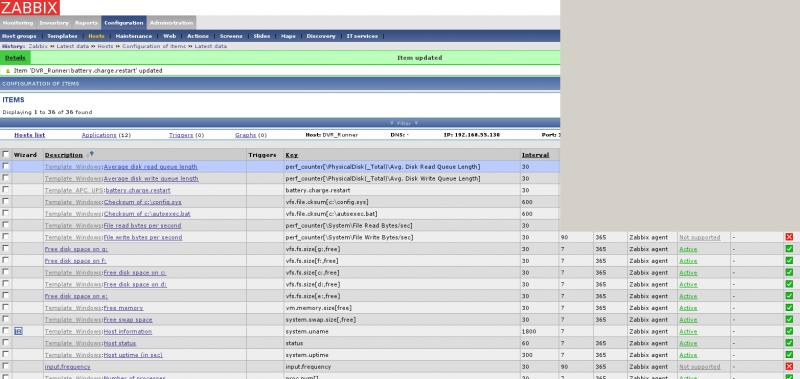Open Templates in Configuration submenu
Screen dimensions: 800x379
pyautogui.click(x=62, y=36)
